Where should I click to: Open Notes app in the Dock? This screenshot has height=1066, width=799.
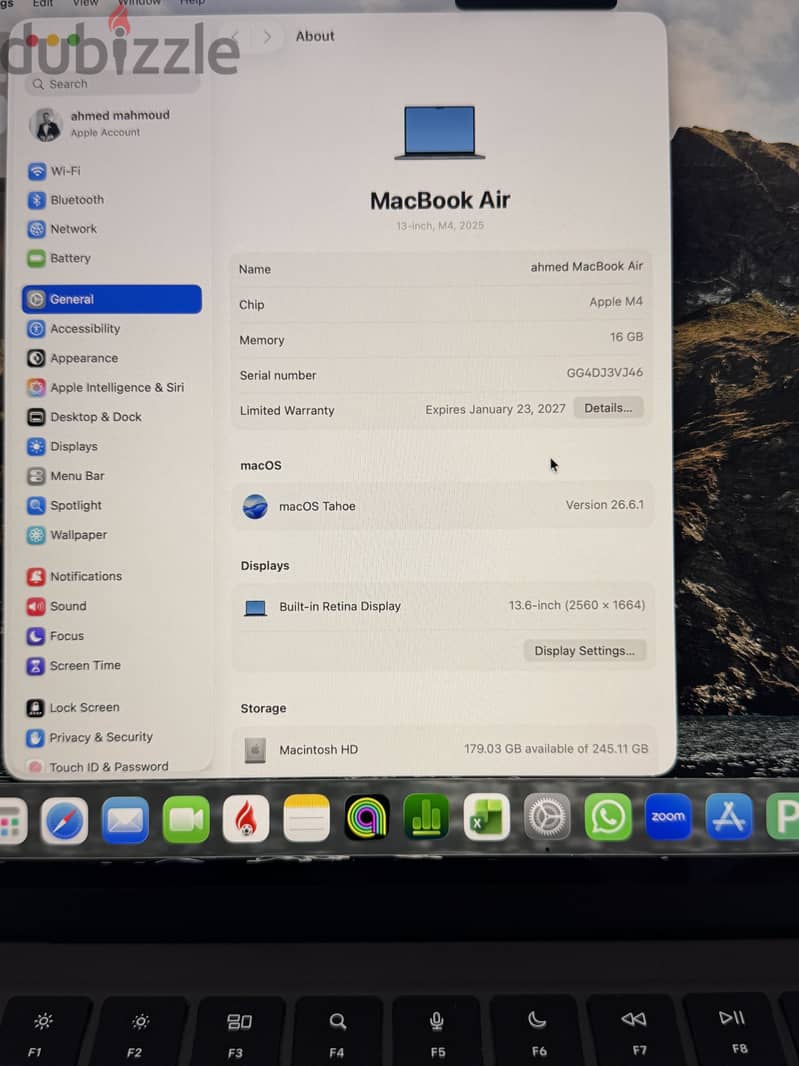pyautogui.click(x=307, y=818)
